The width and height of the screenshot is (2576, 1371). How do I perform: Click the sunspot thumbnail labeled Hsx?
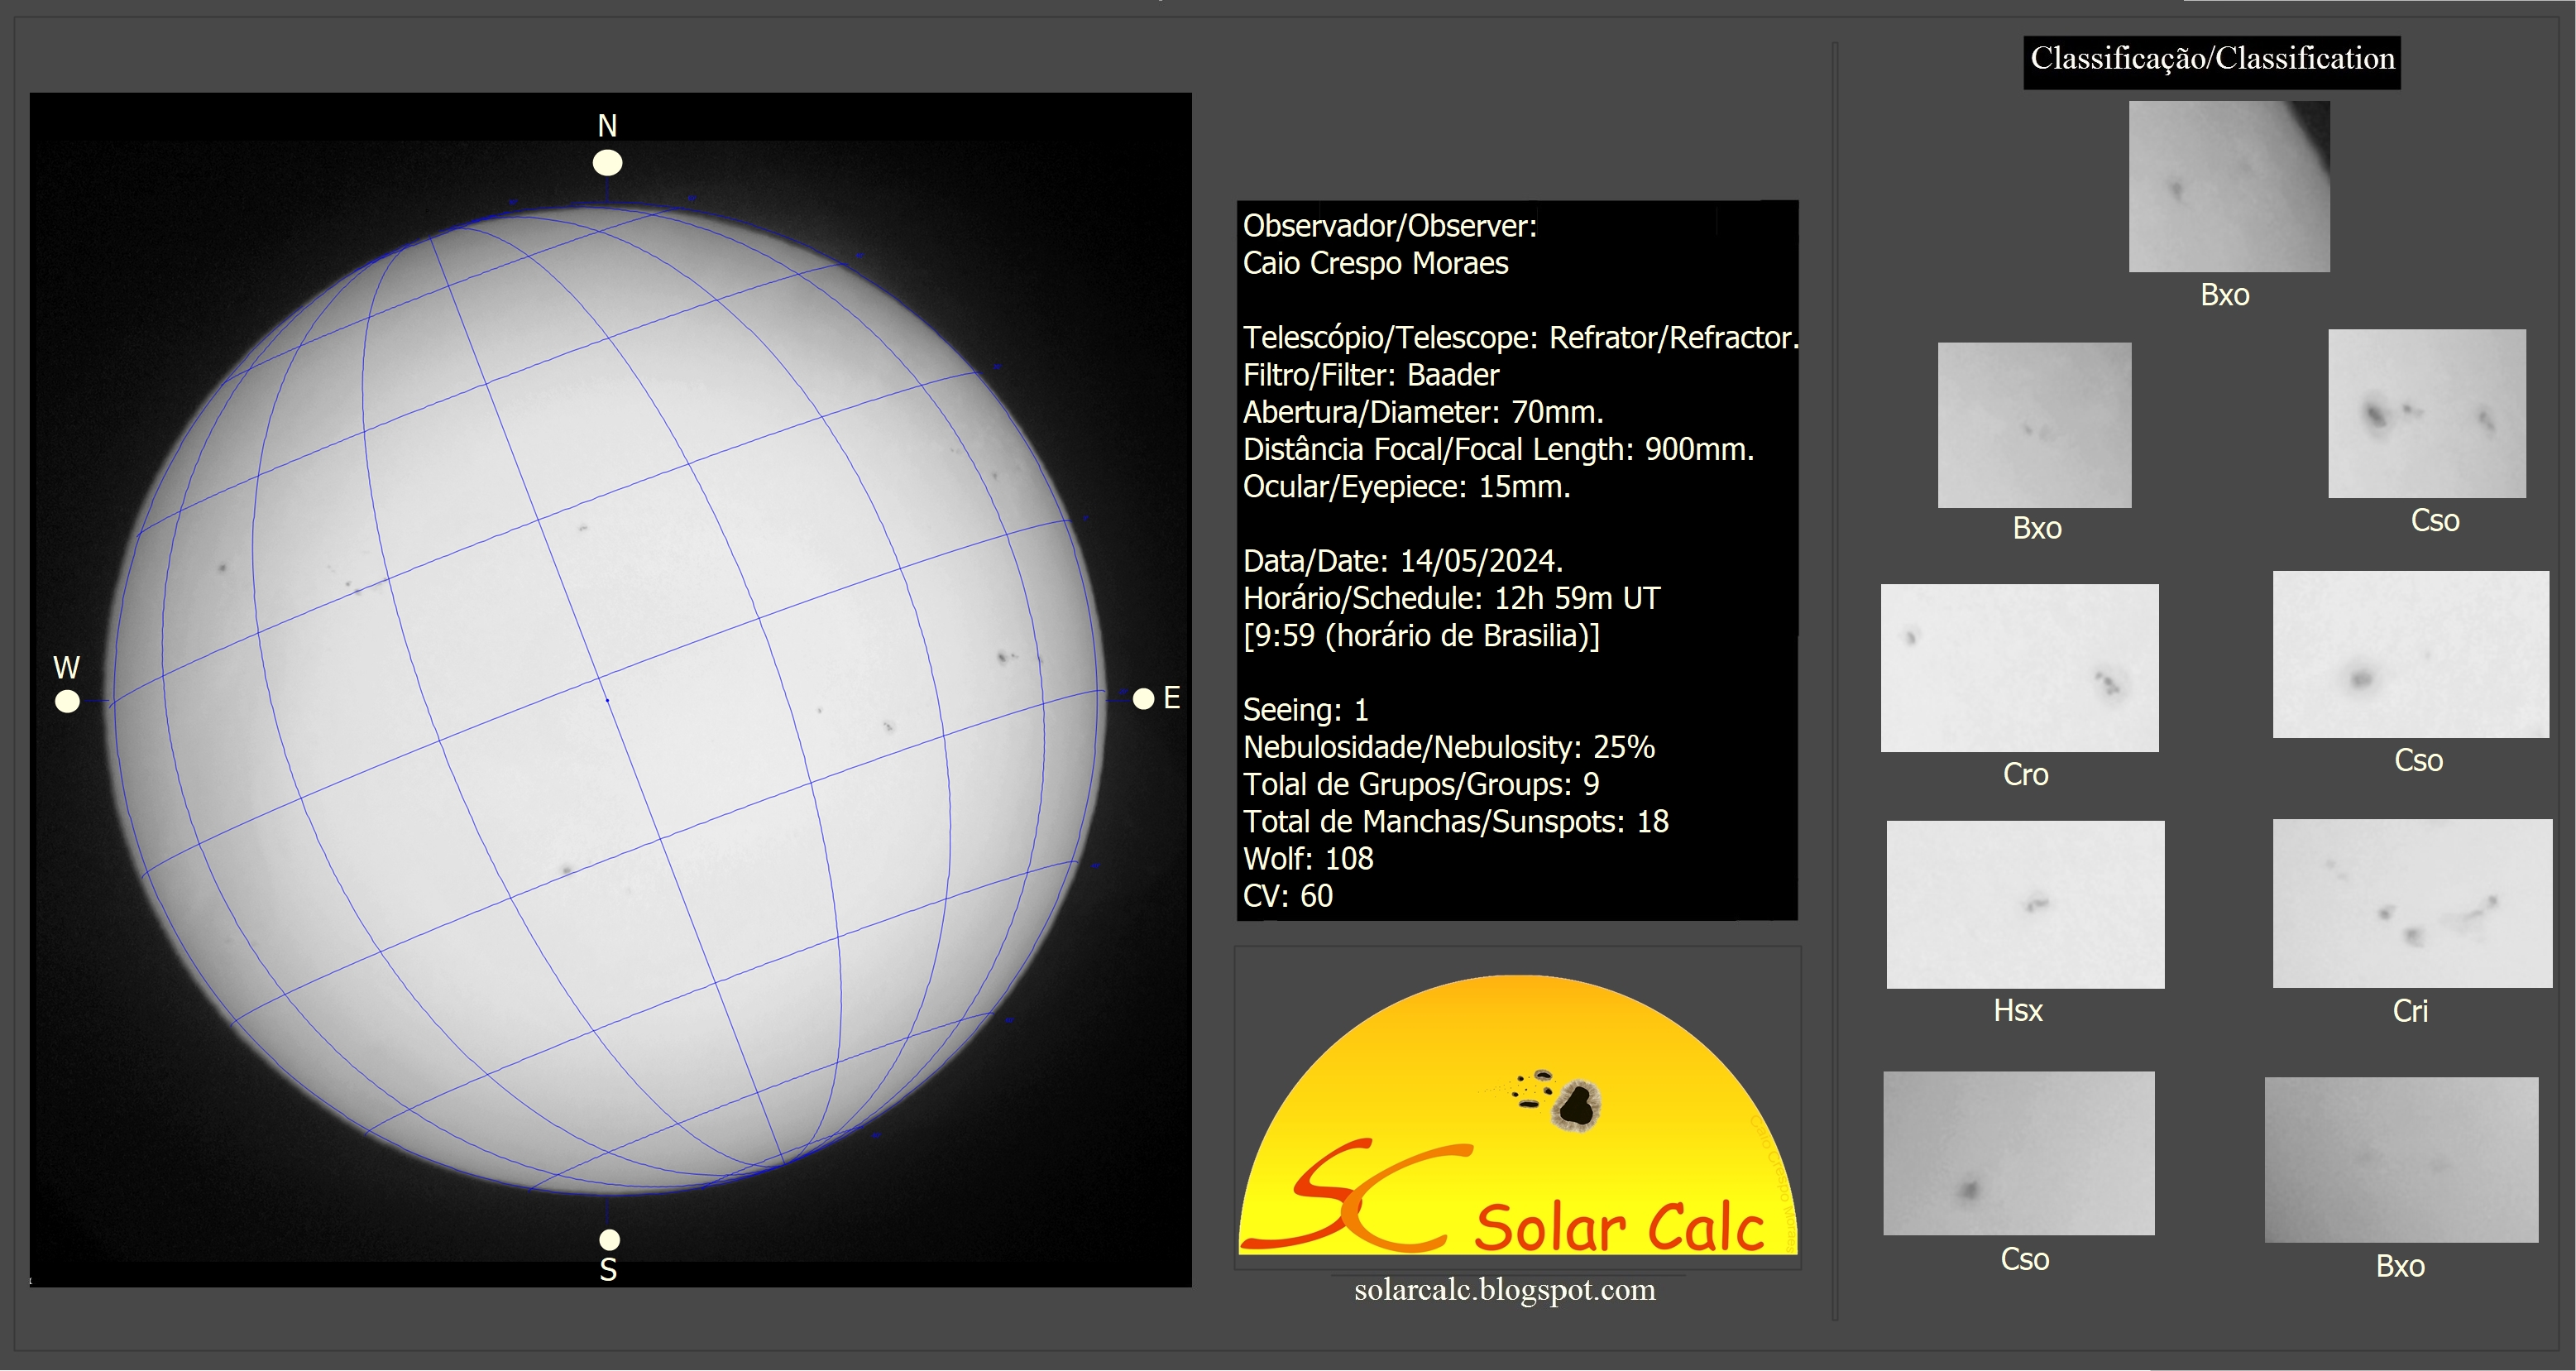pyautogui.click(x=2025, y=904)
